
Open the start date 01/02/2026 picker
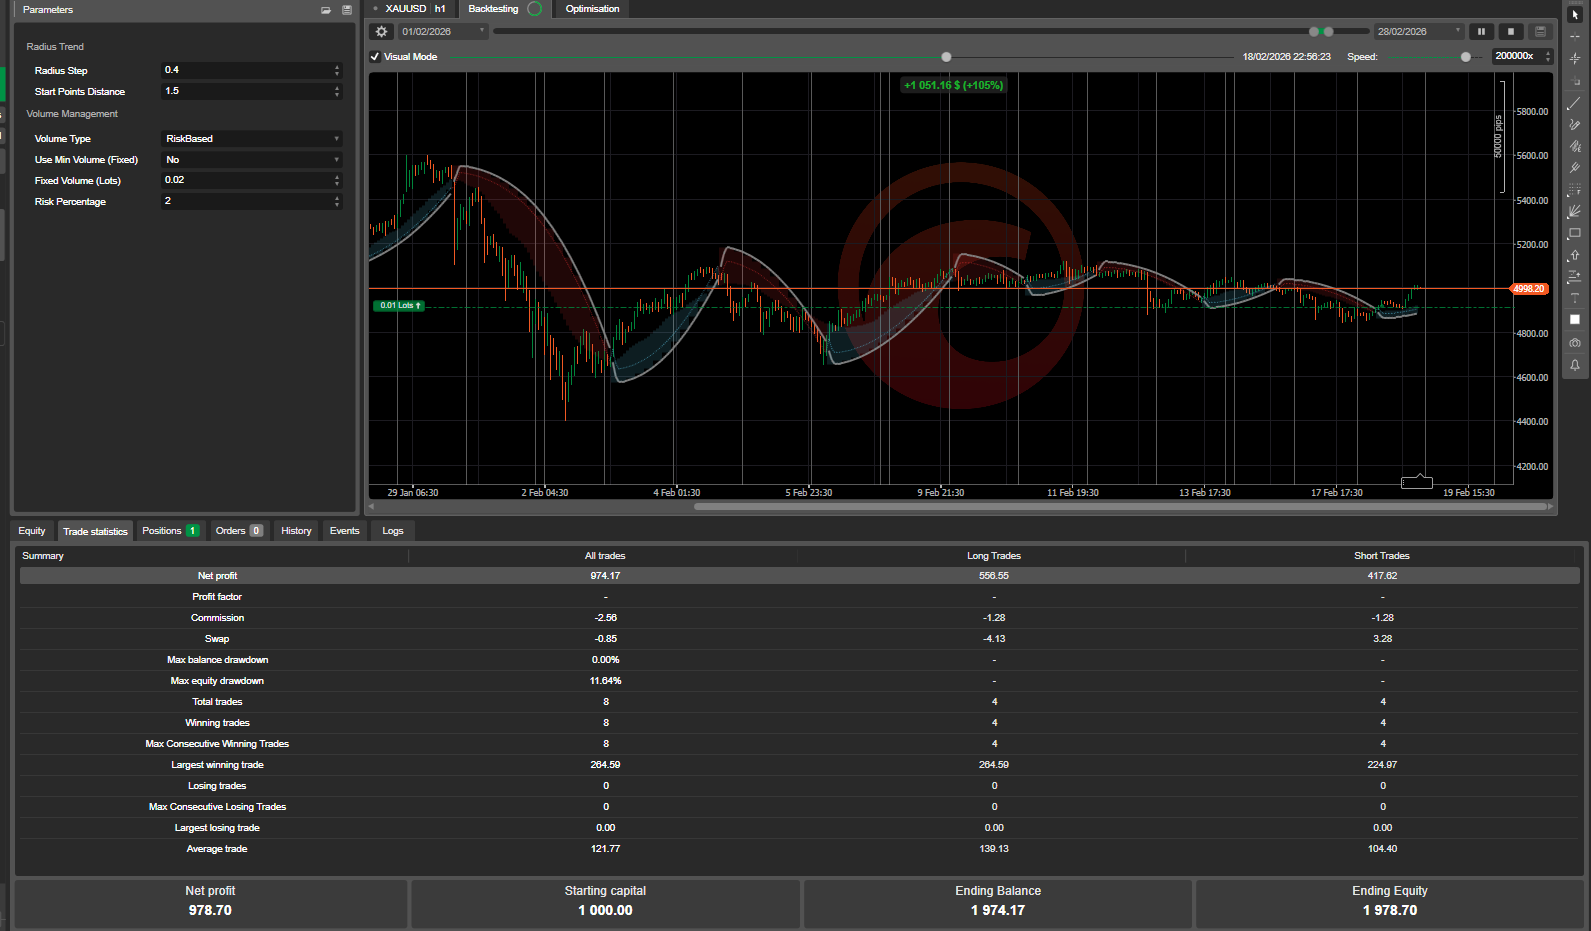(442, 32)
